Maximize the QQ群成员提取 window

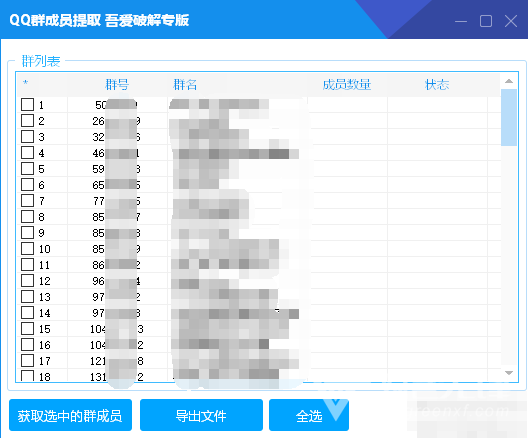[x=486, y=21]
